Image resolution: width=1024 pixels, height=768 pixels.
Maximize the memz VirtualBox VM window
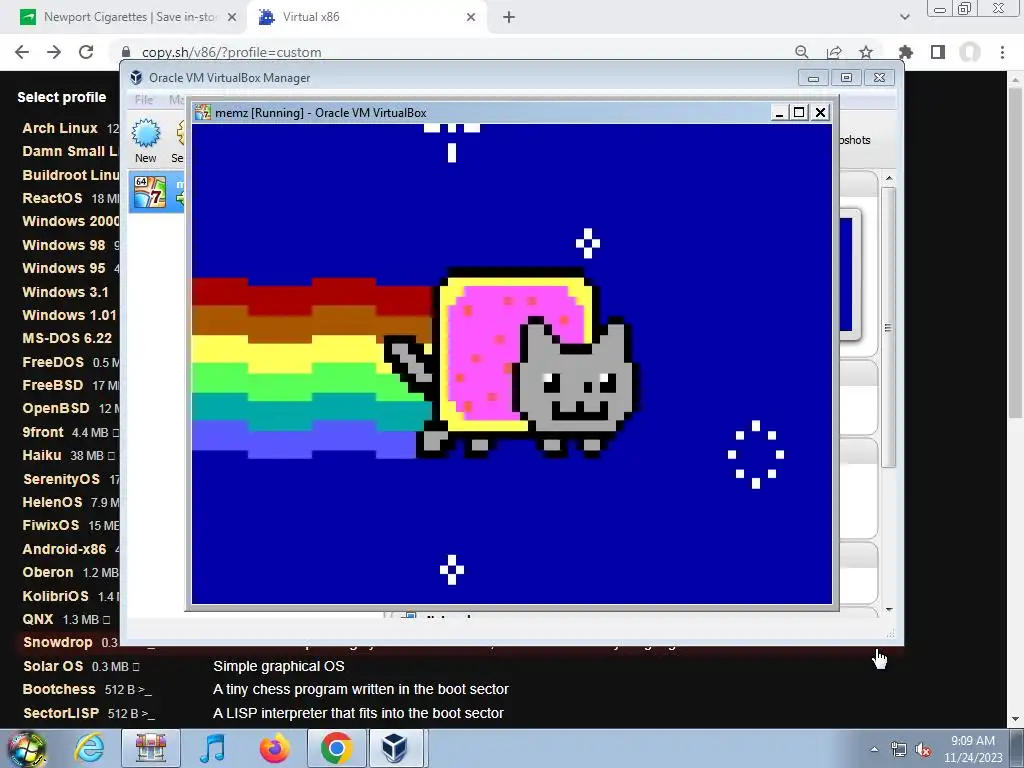tap(799, 112)
